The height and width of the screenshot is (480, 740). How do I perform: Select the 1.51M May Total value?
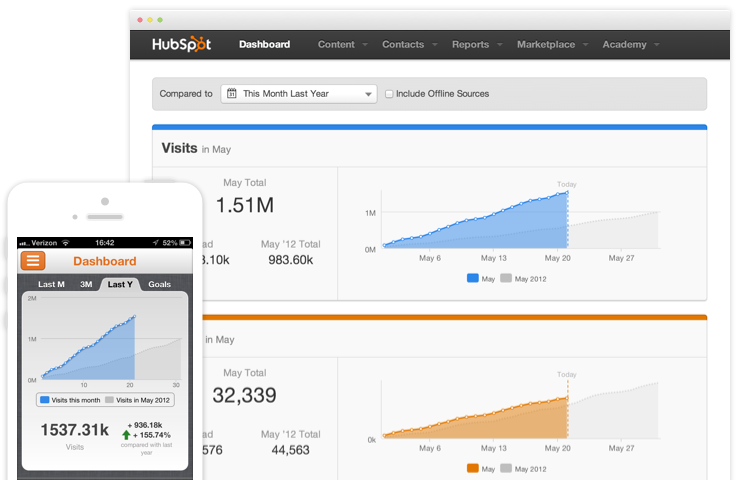pos(244,205)
